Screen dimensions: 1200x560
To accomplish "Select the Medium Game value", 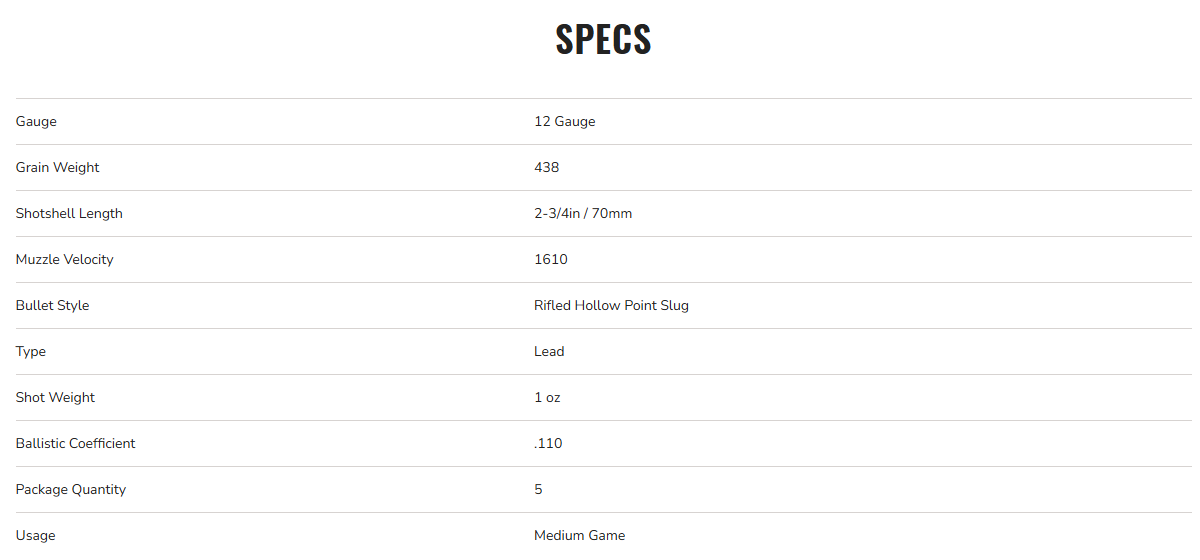I will 579,536.
